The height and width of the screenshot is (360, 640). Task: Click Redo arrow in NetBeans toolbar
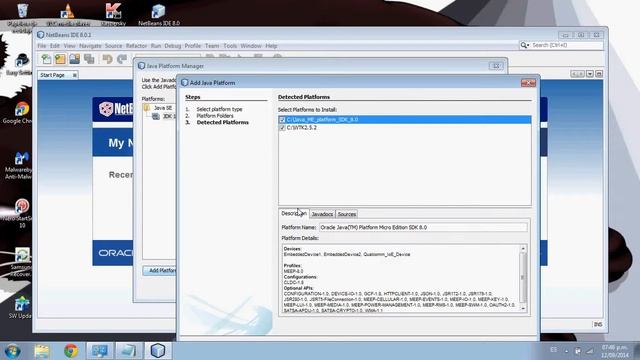pyautogui.click(x=122, y=59)
